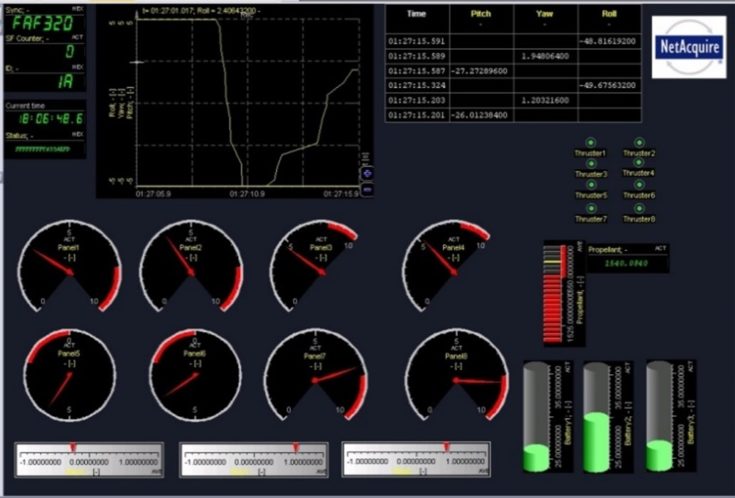Click the Battery1 cylinder level gauge
The image size is (735, 498).
coord(536,416)
